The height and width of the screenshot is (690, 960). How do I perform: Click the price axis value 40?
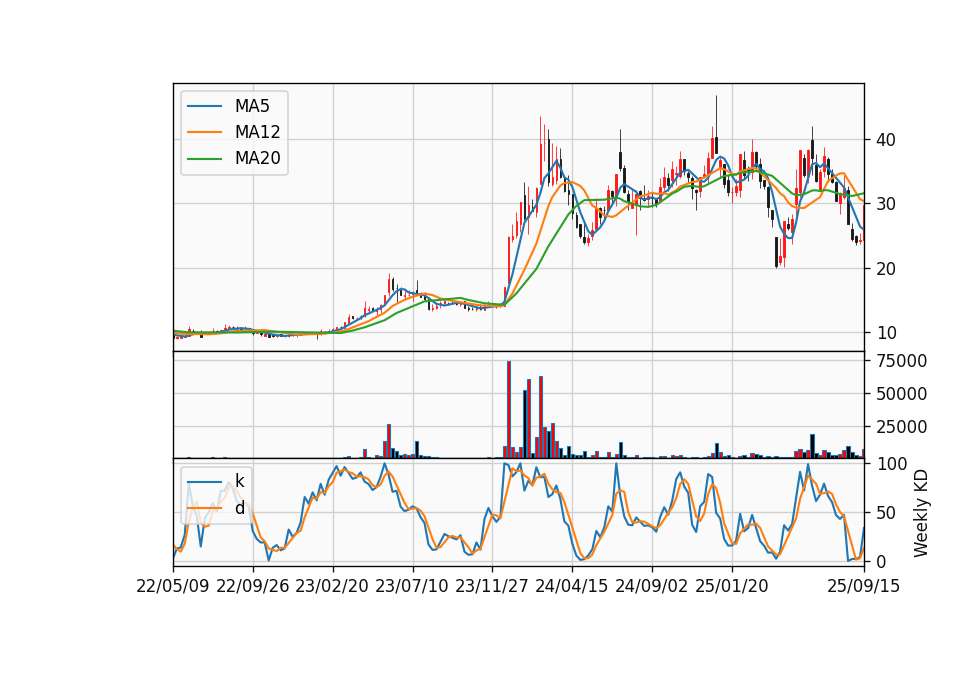click(886, 140)
